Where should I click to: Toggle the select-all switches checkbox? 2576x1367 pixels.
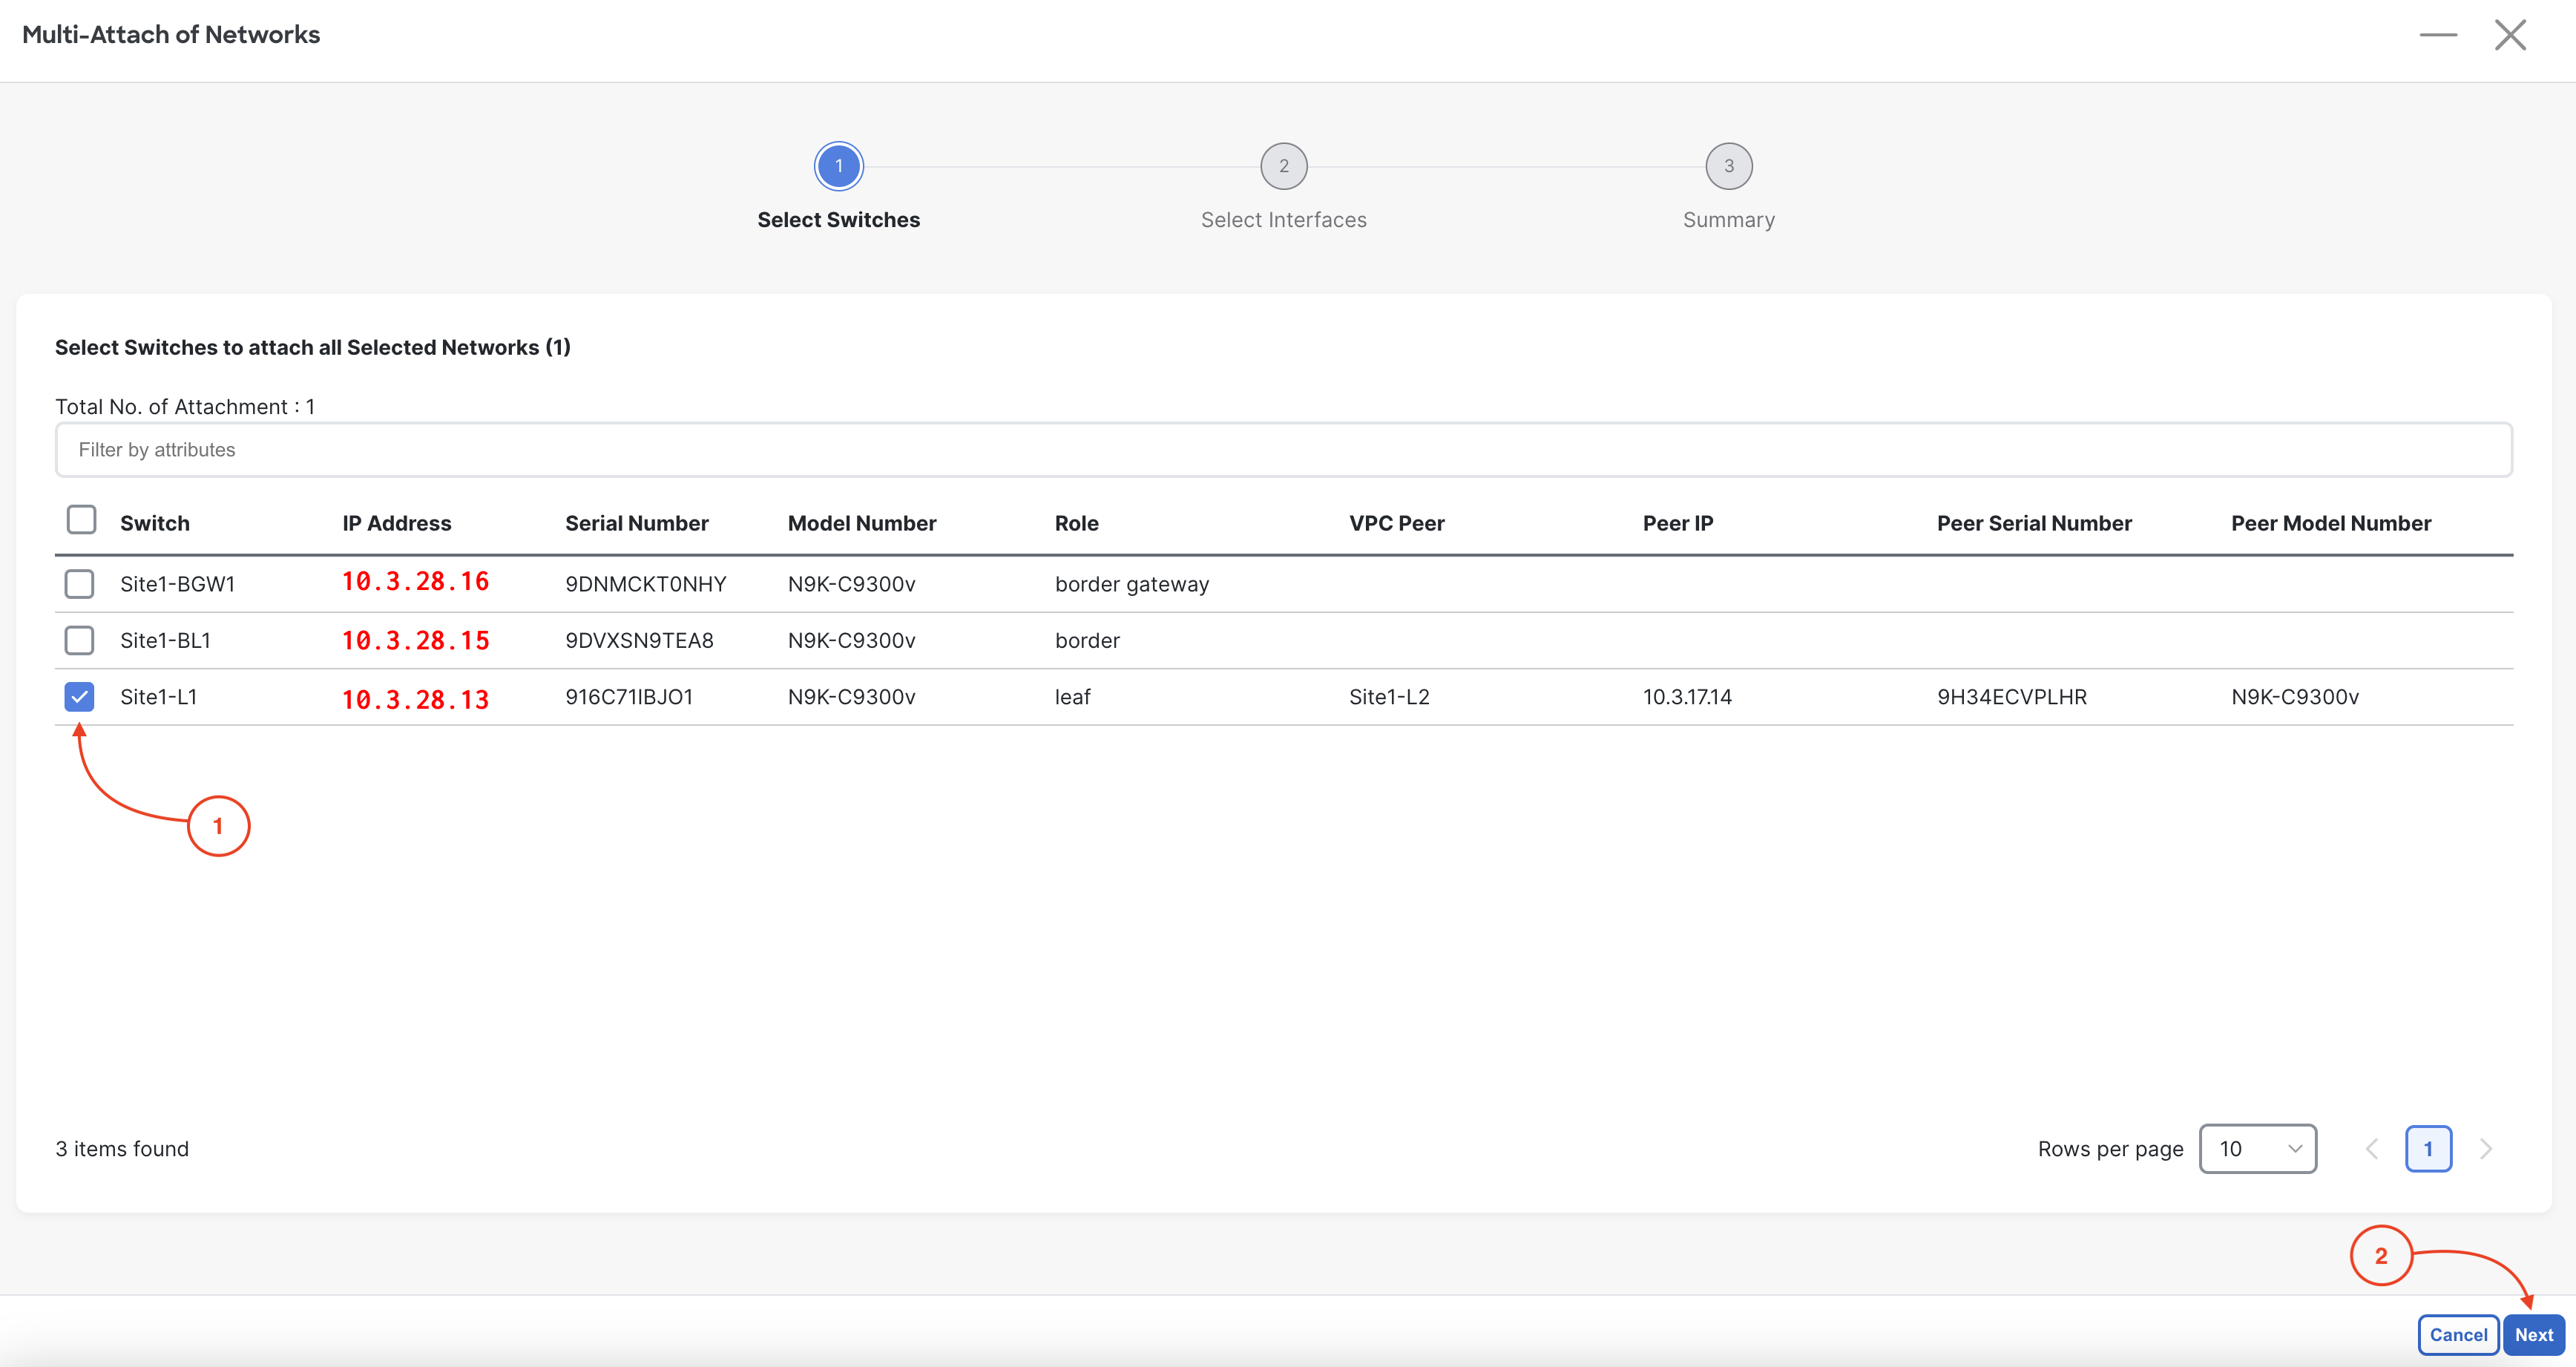pos(81,520)
